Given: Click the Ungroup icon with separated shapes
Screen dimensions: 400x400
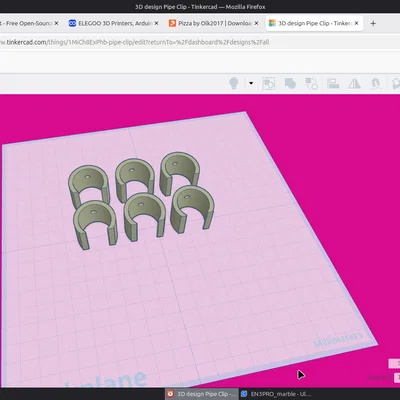Looking at the screenshot, I should pyautogui.click(x=312, y=83).
